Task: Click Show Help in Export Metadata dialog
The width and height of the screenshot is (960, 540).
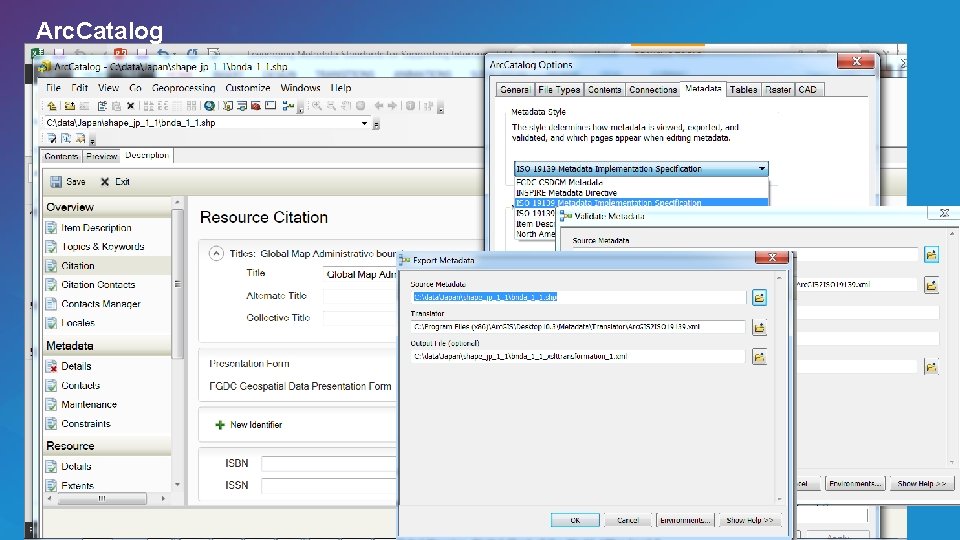Action: [x=749, y=520]
